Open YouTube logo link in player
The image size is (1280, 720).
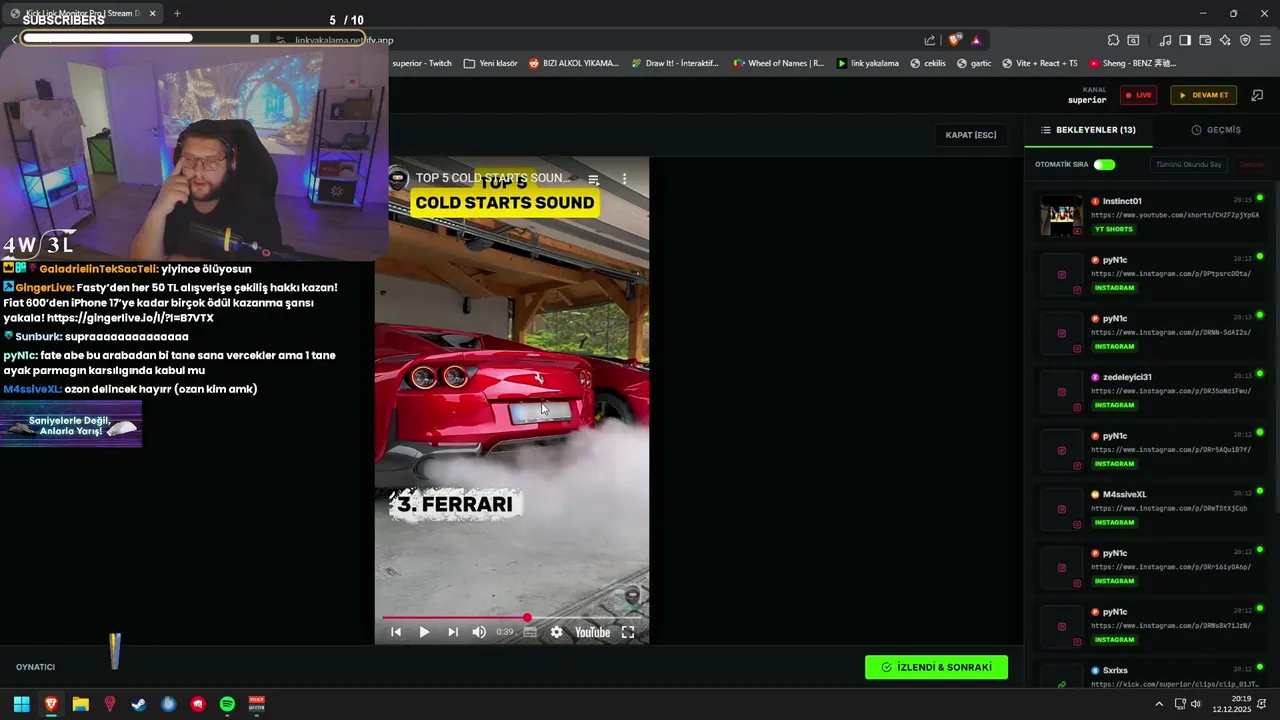click(592, 632)
